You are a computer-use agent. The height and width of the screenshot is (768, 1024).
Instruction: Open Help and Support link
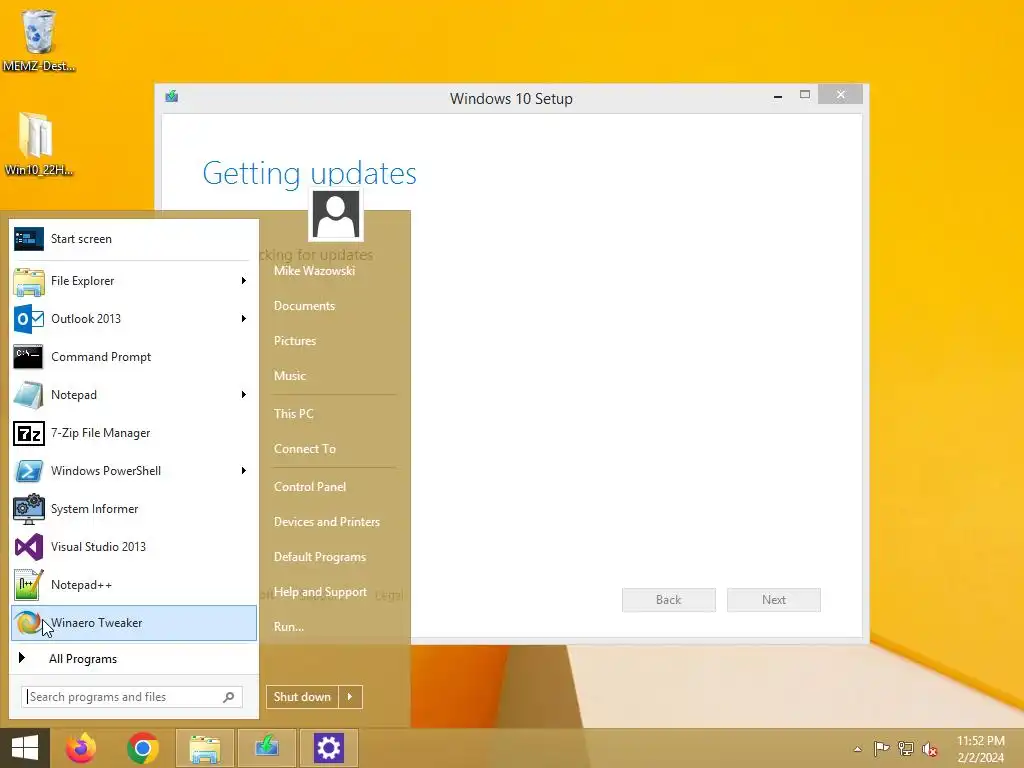[x=320, y=592]
